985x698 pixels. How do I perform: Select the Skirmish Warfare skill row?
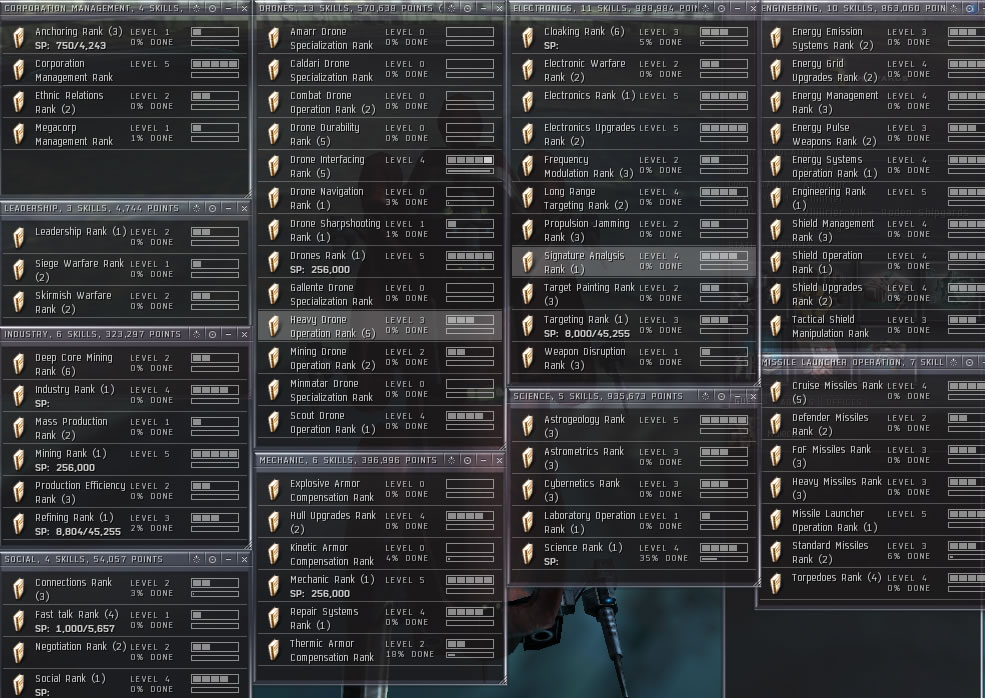click(x=126, y=302)
